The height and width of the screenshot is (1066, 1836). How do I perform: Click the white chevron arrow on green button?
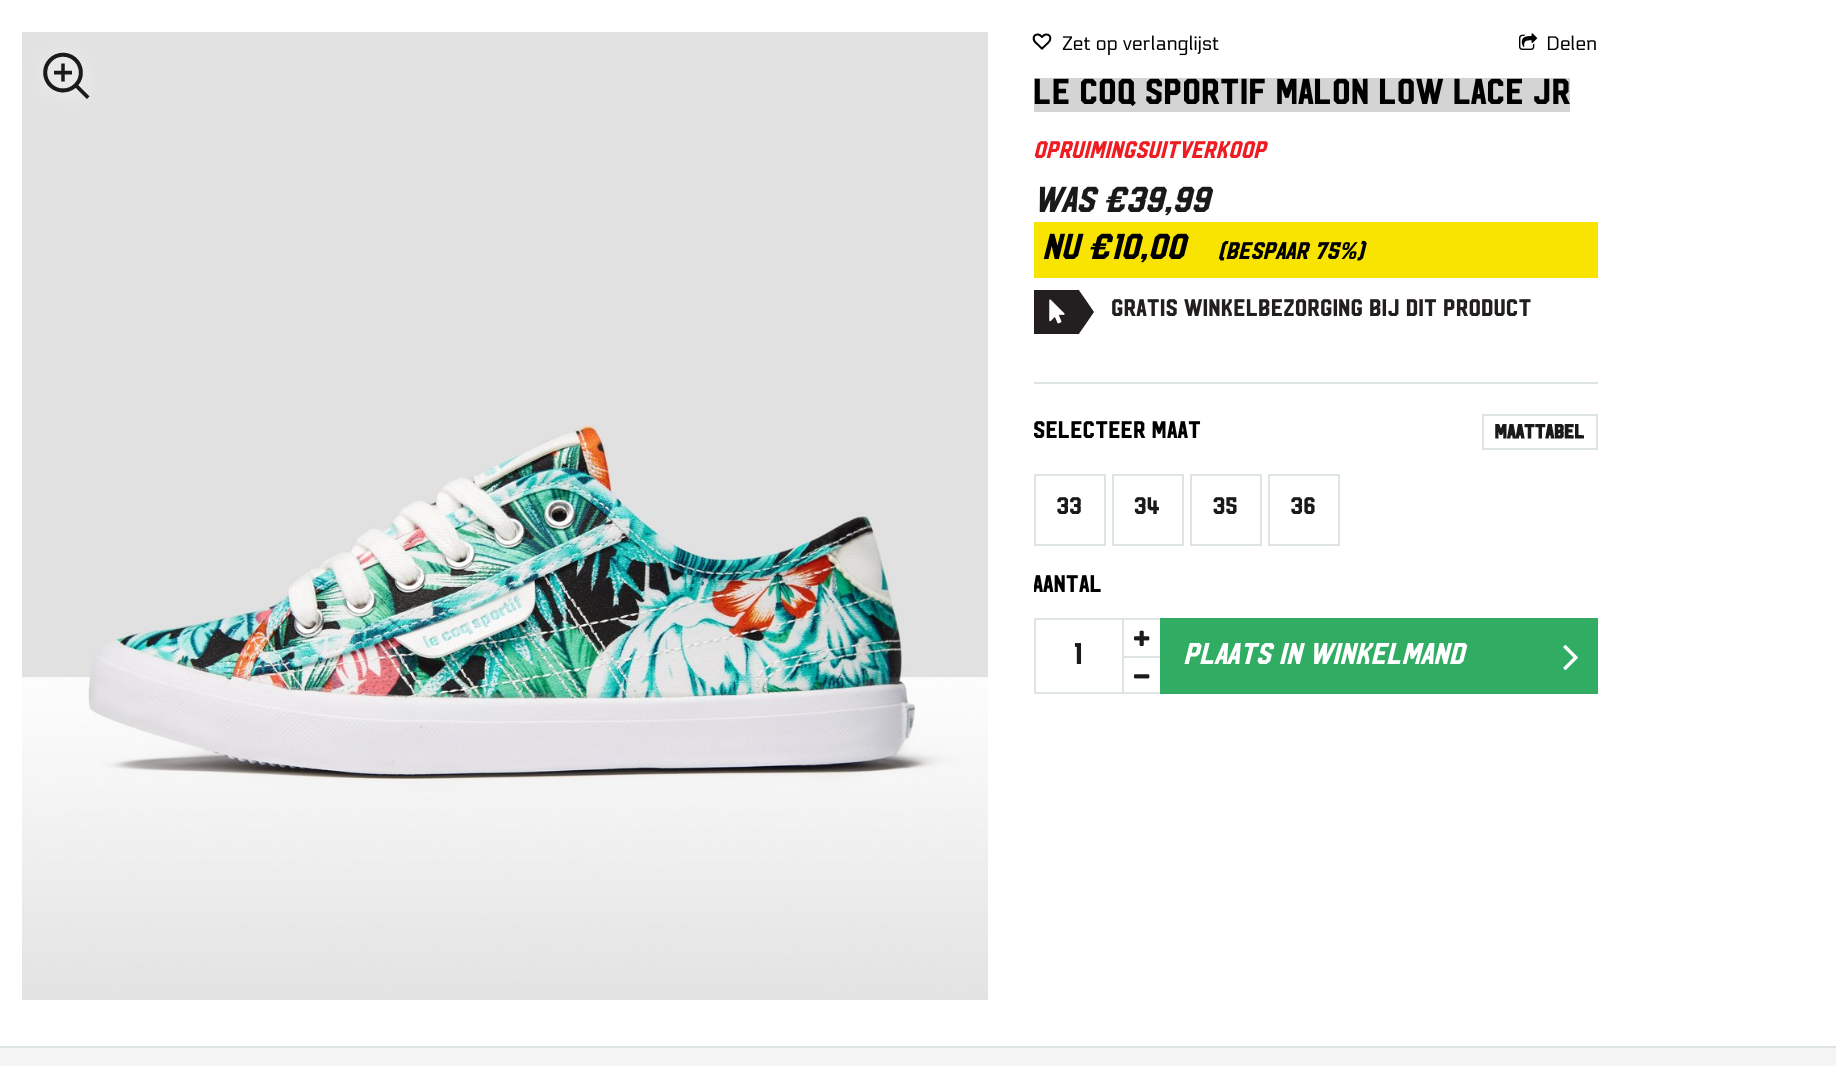pyautogui.click(x=1570, y=657)
